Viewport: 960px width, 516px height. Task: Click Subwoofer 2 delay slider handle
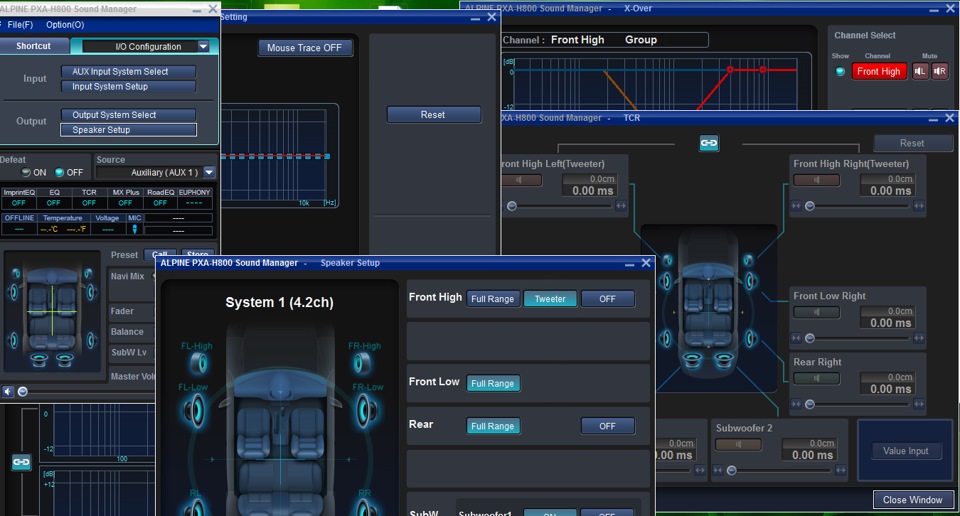click(x=732, y=470)
